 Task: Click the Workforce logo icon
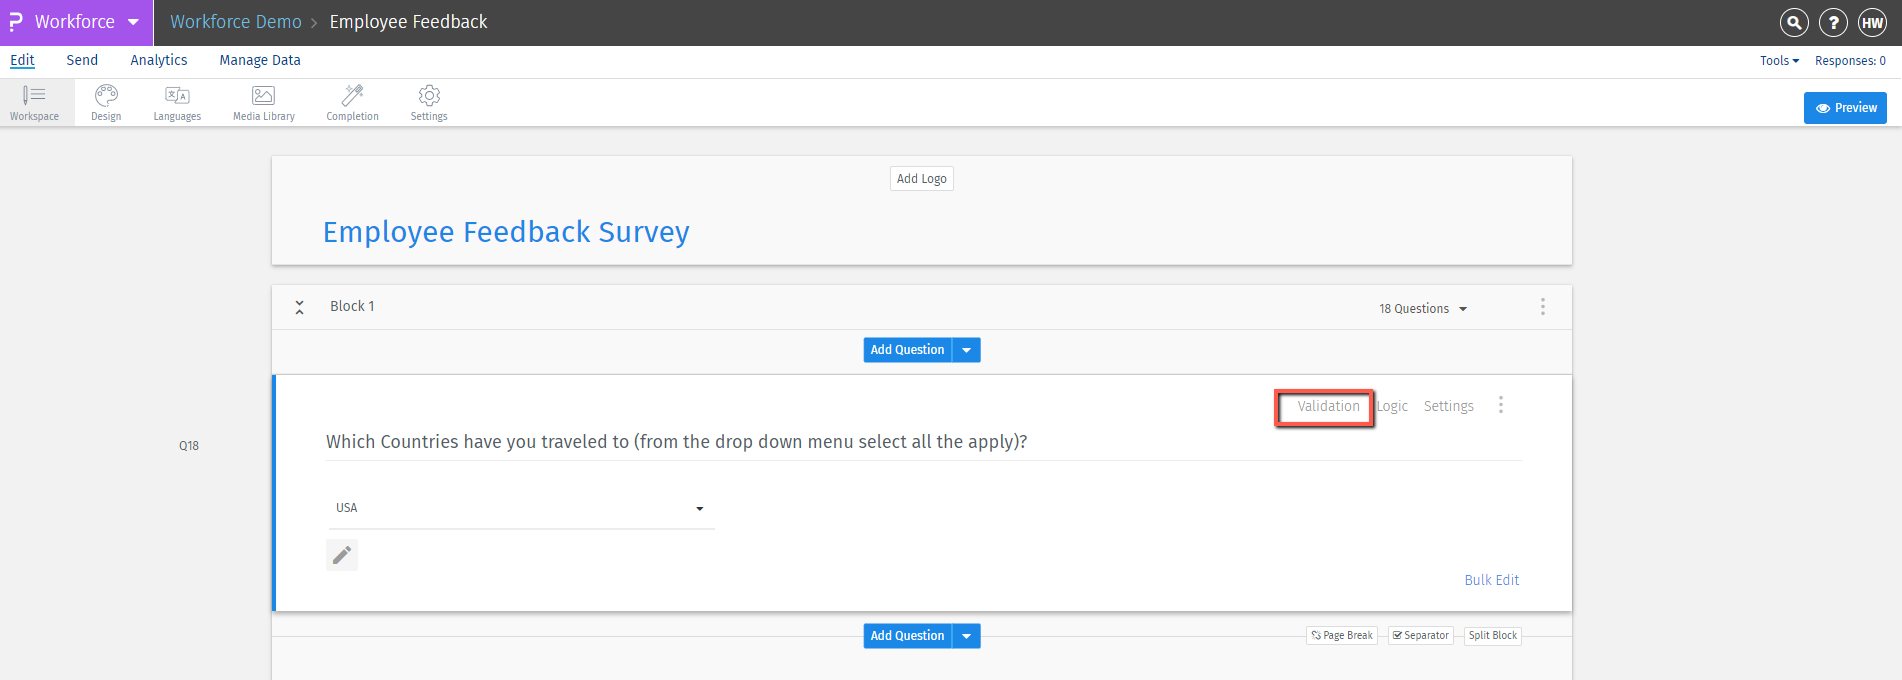pos(16,22)
